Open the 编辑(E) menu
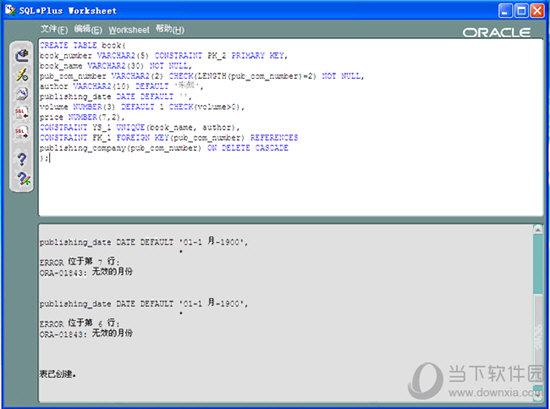Image resolution: width=550 pixels, height=409 pixels. tap(88, 29)
